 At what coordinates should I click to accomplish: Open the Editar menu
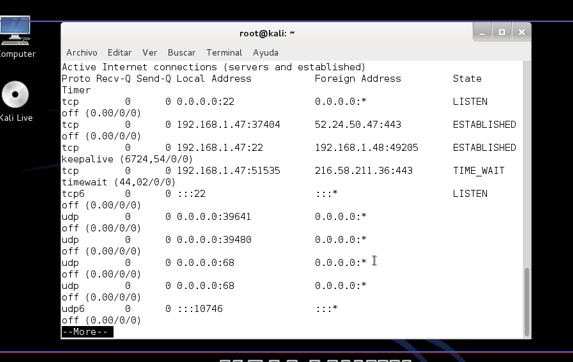coord(119,53)
